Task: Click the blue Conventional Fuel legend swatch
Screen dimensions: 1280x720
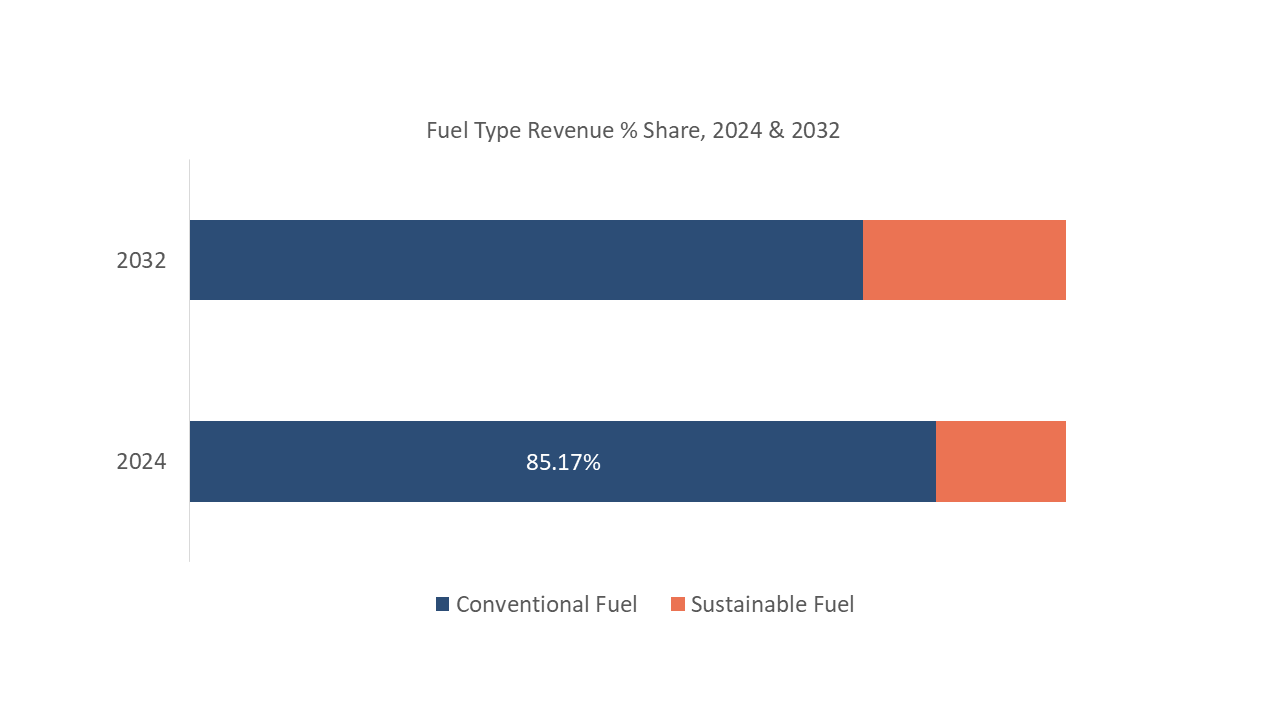Action: [x=443, y=604]
